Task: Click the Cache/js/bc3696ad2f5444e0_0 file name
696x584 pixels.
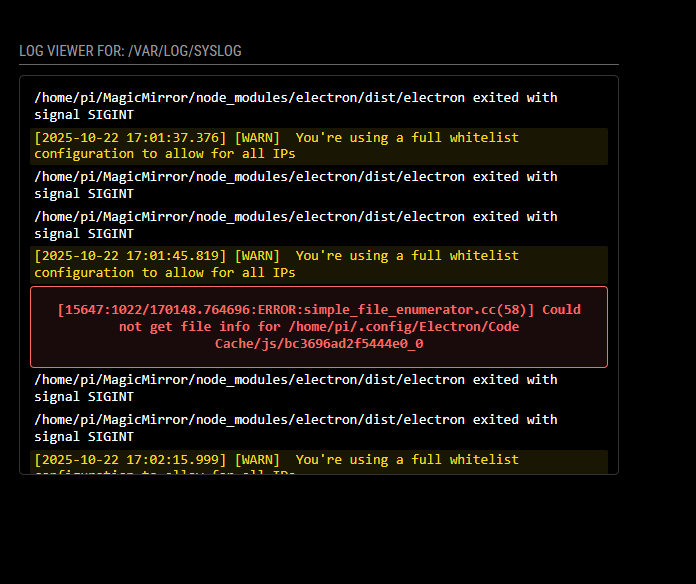Action: point(318,343)
